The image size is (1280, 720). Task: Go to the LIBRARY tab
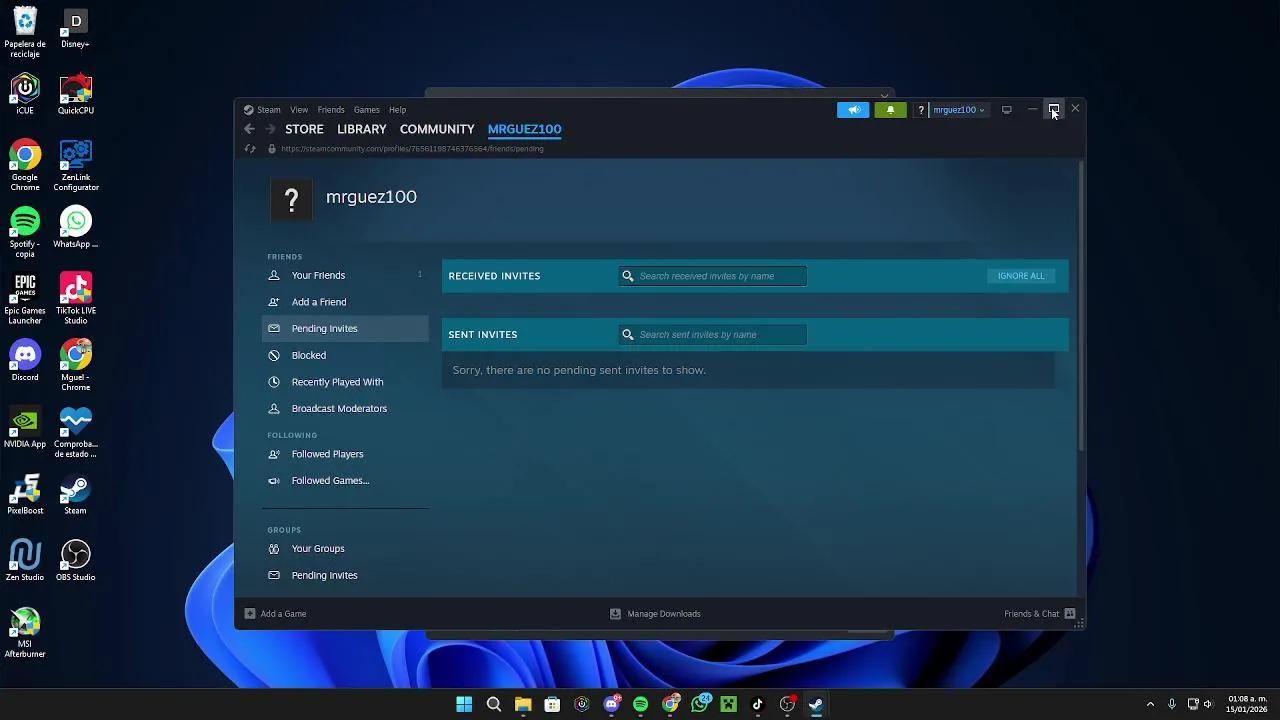pyautogui.click(x=361, y=129)
